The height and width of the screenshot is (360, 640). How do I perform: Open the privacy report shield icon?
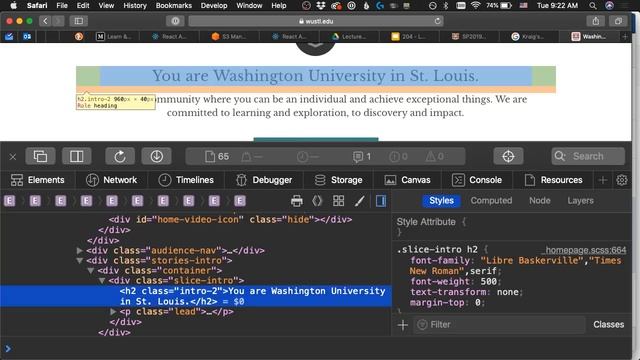coord(175,21)
